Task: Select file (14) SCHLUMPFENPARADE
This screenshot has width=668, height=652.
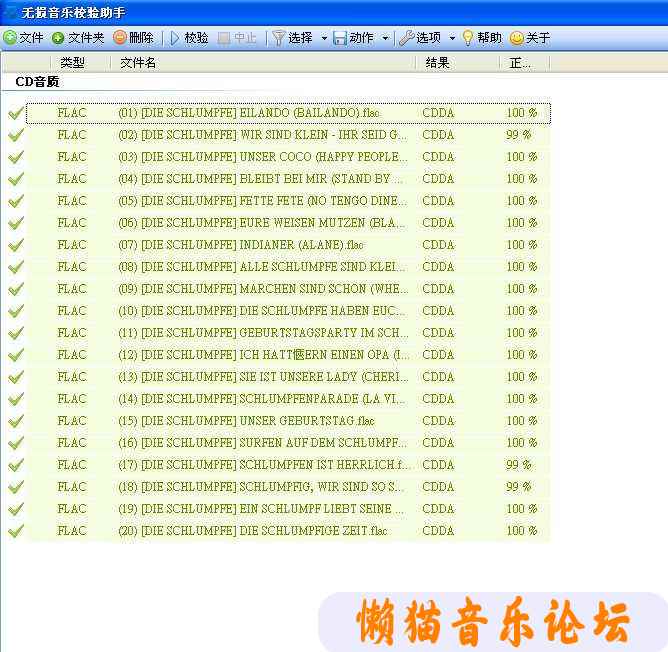Action: (262, 399)
